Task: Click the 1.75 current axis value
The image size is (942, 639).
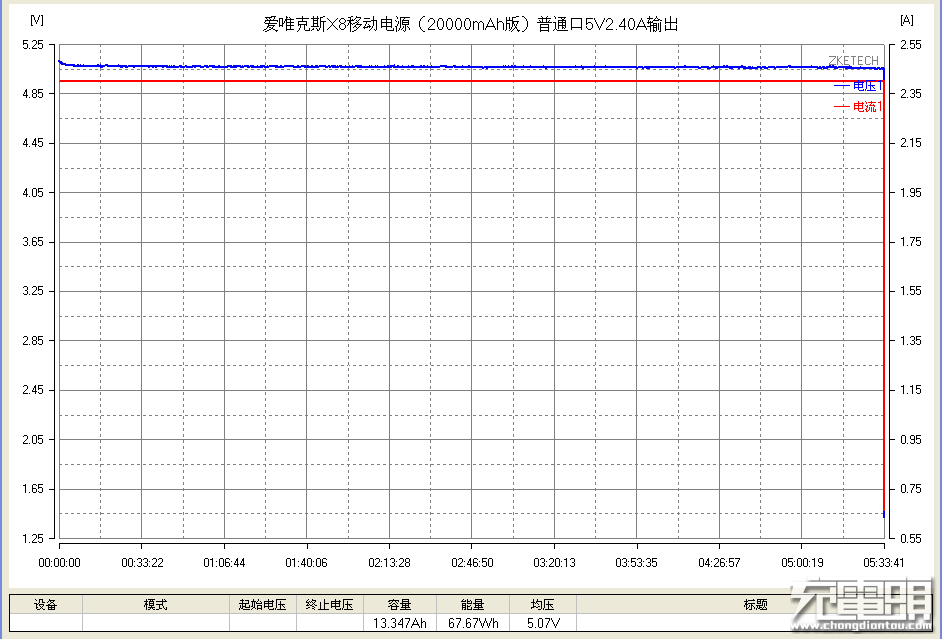Action: pyautogui.click(x=911, y=242)
